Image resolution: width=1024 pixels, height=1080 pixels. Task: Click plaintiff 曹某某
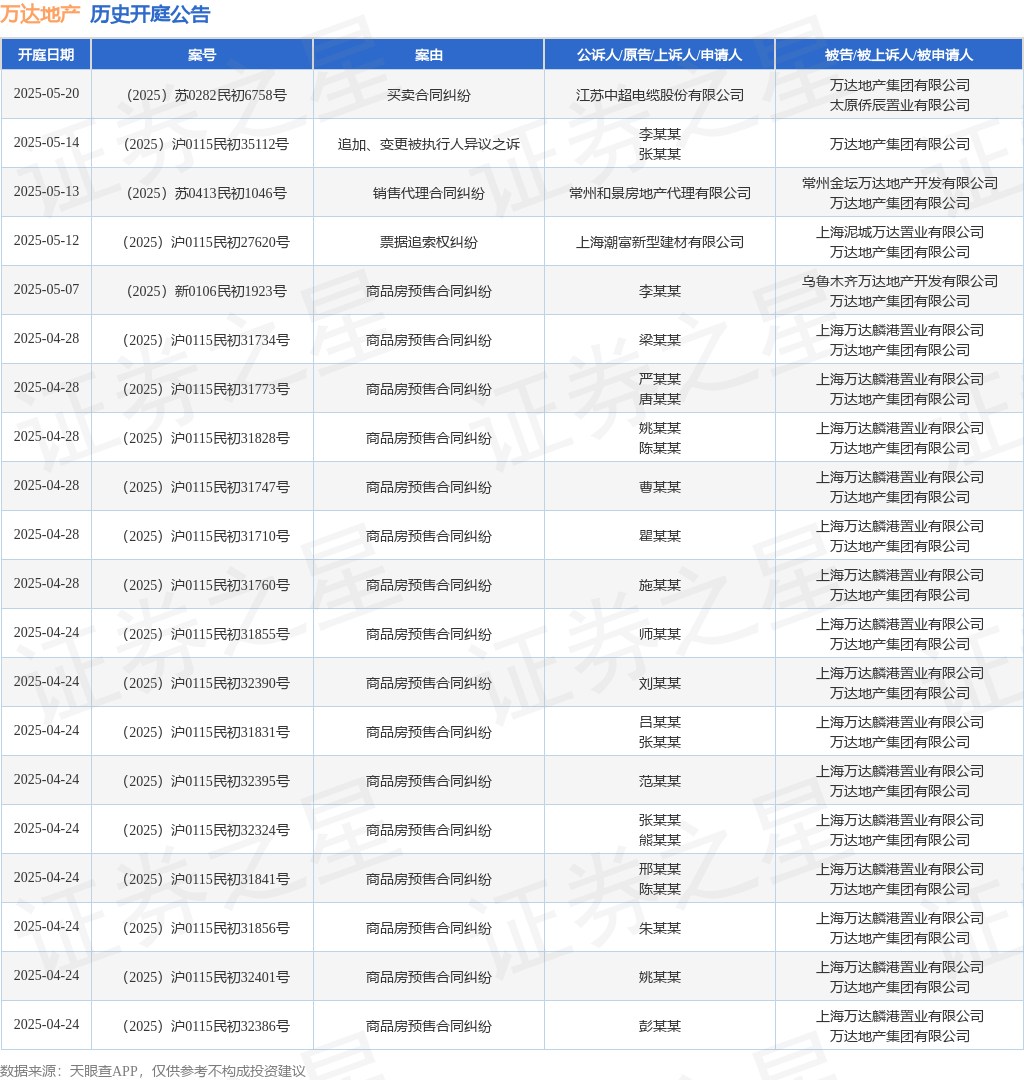pos(660,487)
